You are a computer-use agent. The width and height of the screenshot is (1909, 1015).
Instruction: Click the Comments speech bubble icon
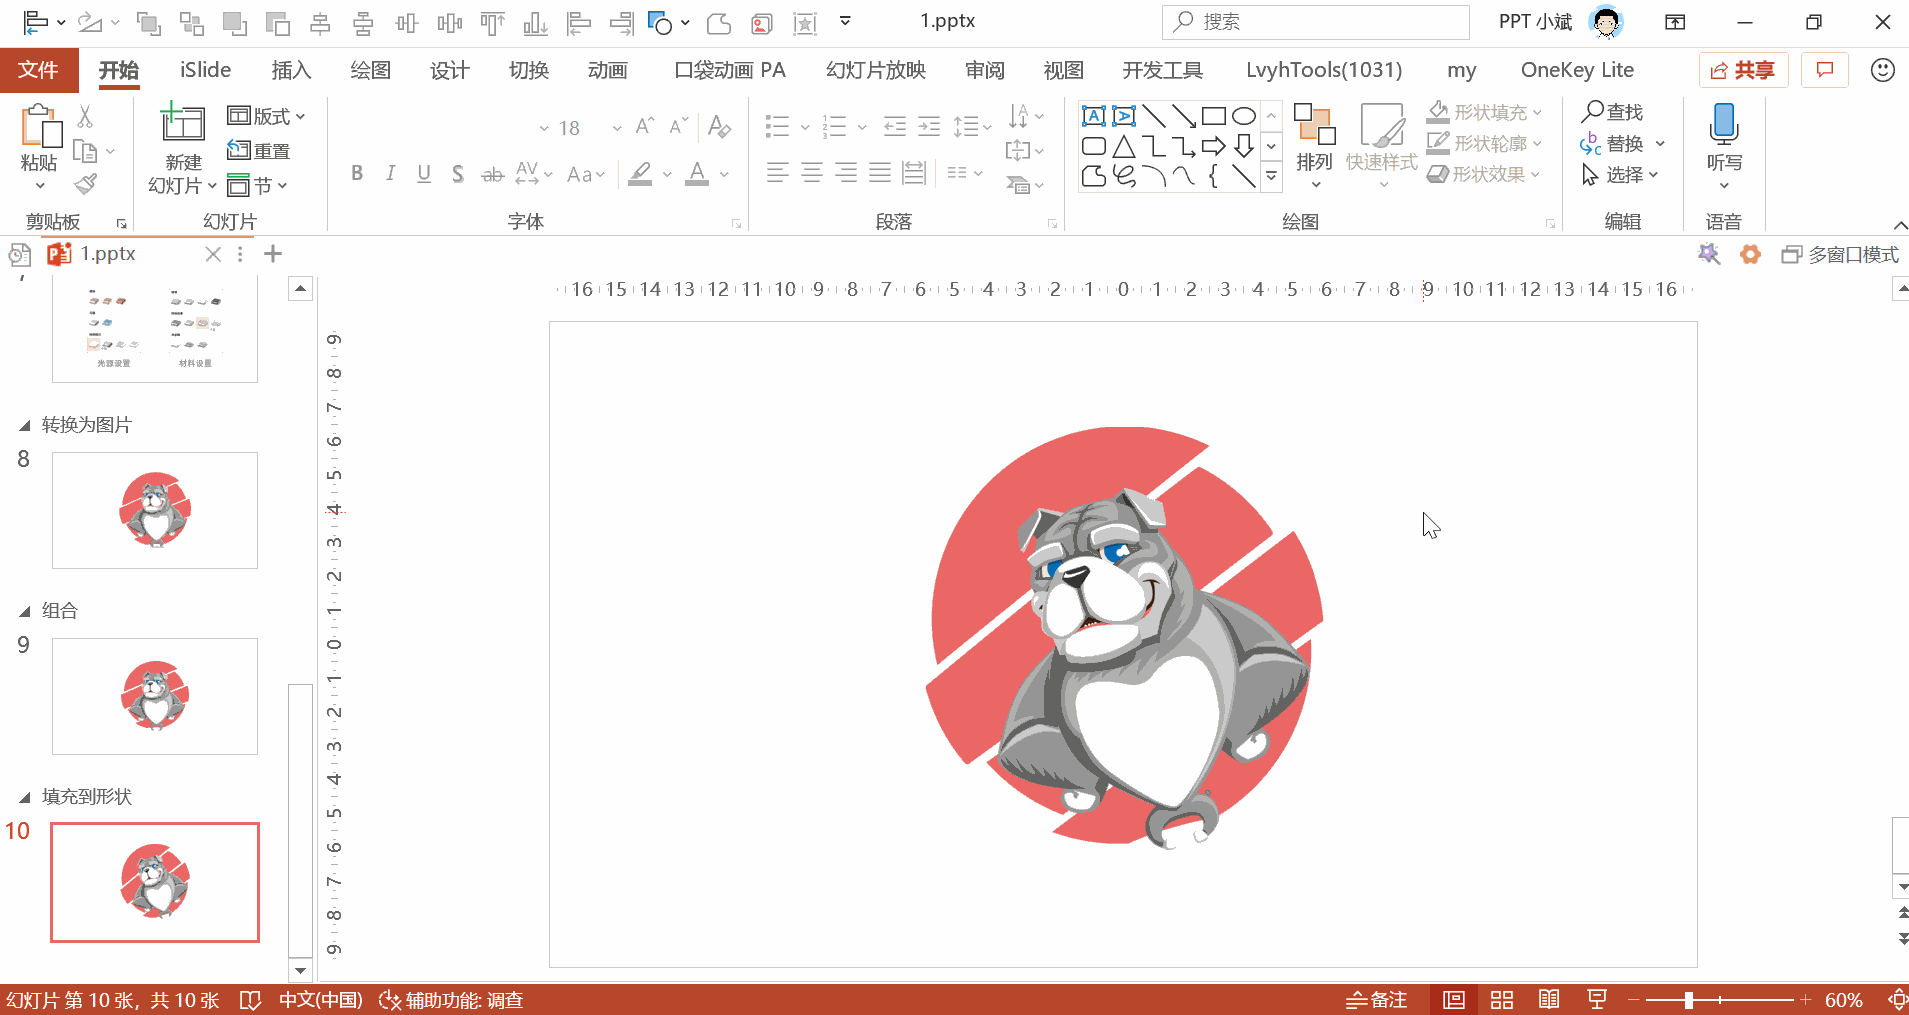[x=1825, y=70]
